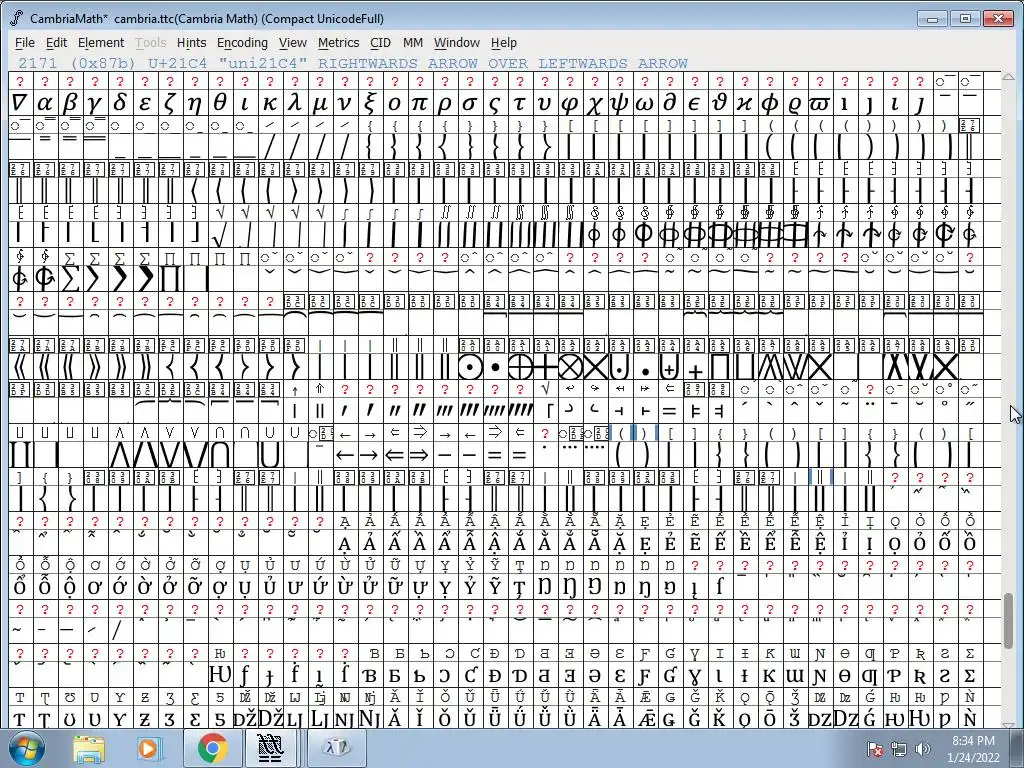Click the FontForge taskbar icon
This screenshot has height=768, width=1024.
point(270,748)
